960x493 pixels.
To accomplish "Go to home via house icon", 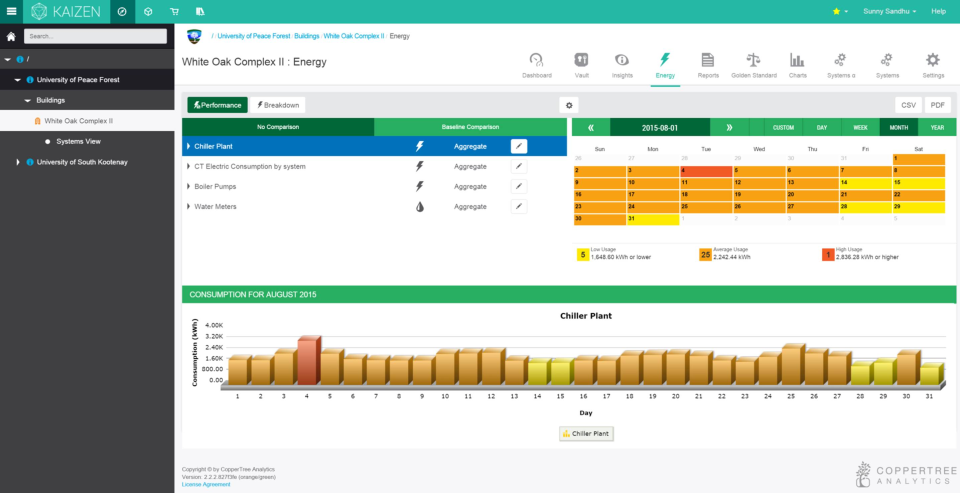I will click(x=11, y=36).
